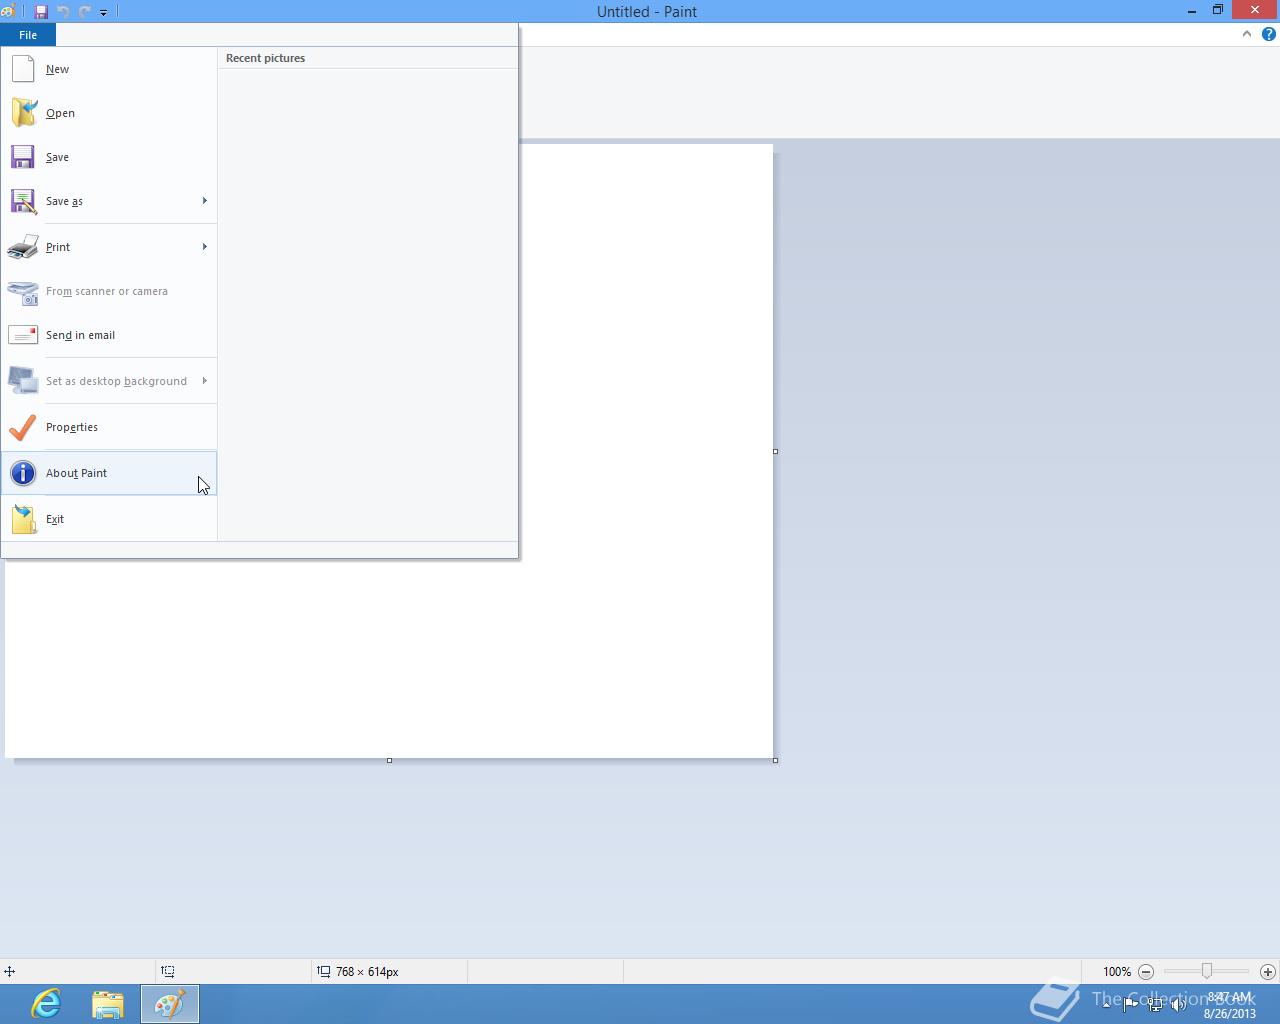
Task: Click the zoom slider handle
Action: tap(1207, 971)
